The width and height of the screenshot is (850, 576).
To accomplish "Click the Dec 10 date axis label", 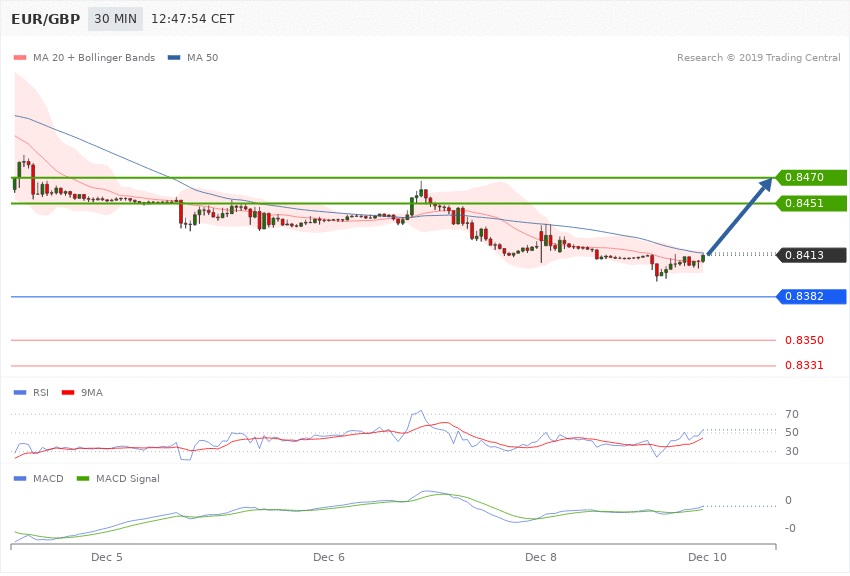I will coord(707,555).
